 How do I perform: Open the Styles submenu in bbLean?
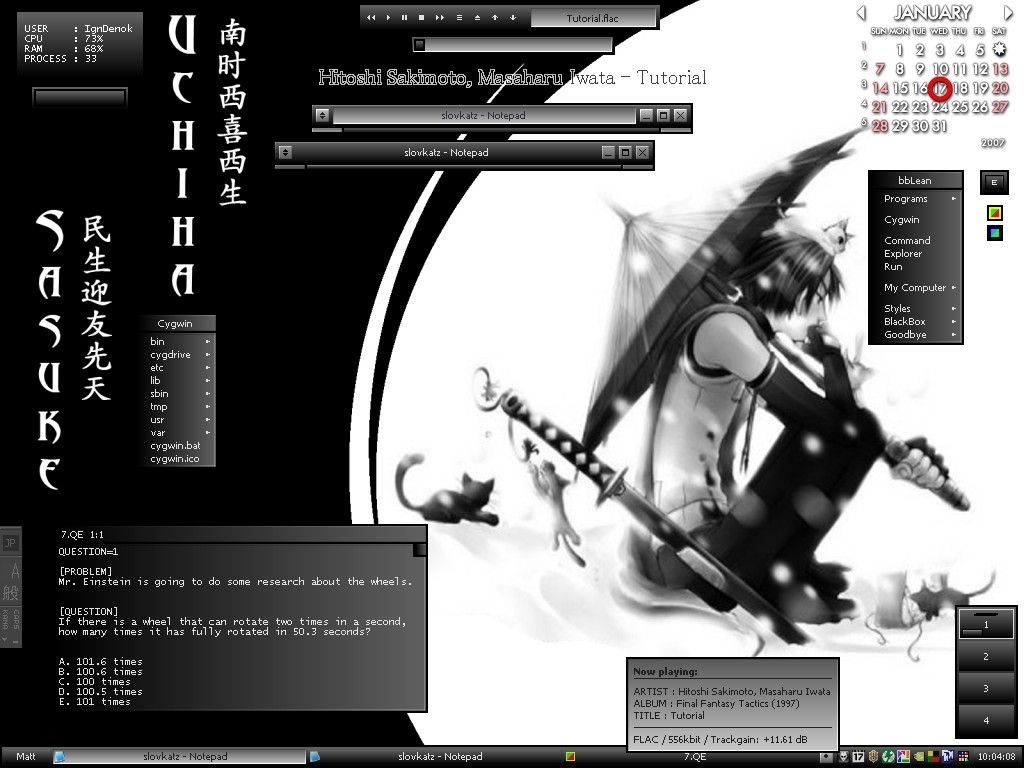click(916, 308)
